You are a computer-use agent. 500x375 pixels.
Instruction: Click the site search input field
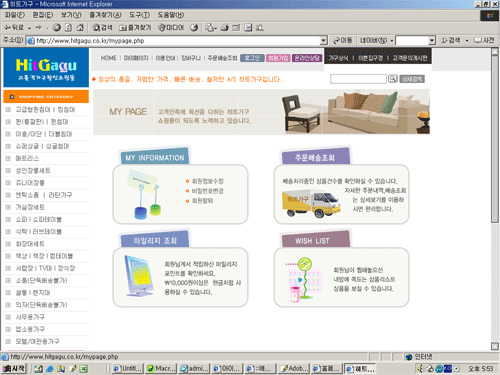pos(358,79)
